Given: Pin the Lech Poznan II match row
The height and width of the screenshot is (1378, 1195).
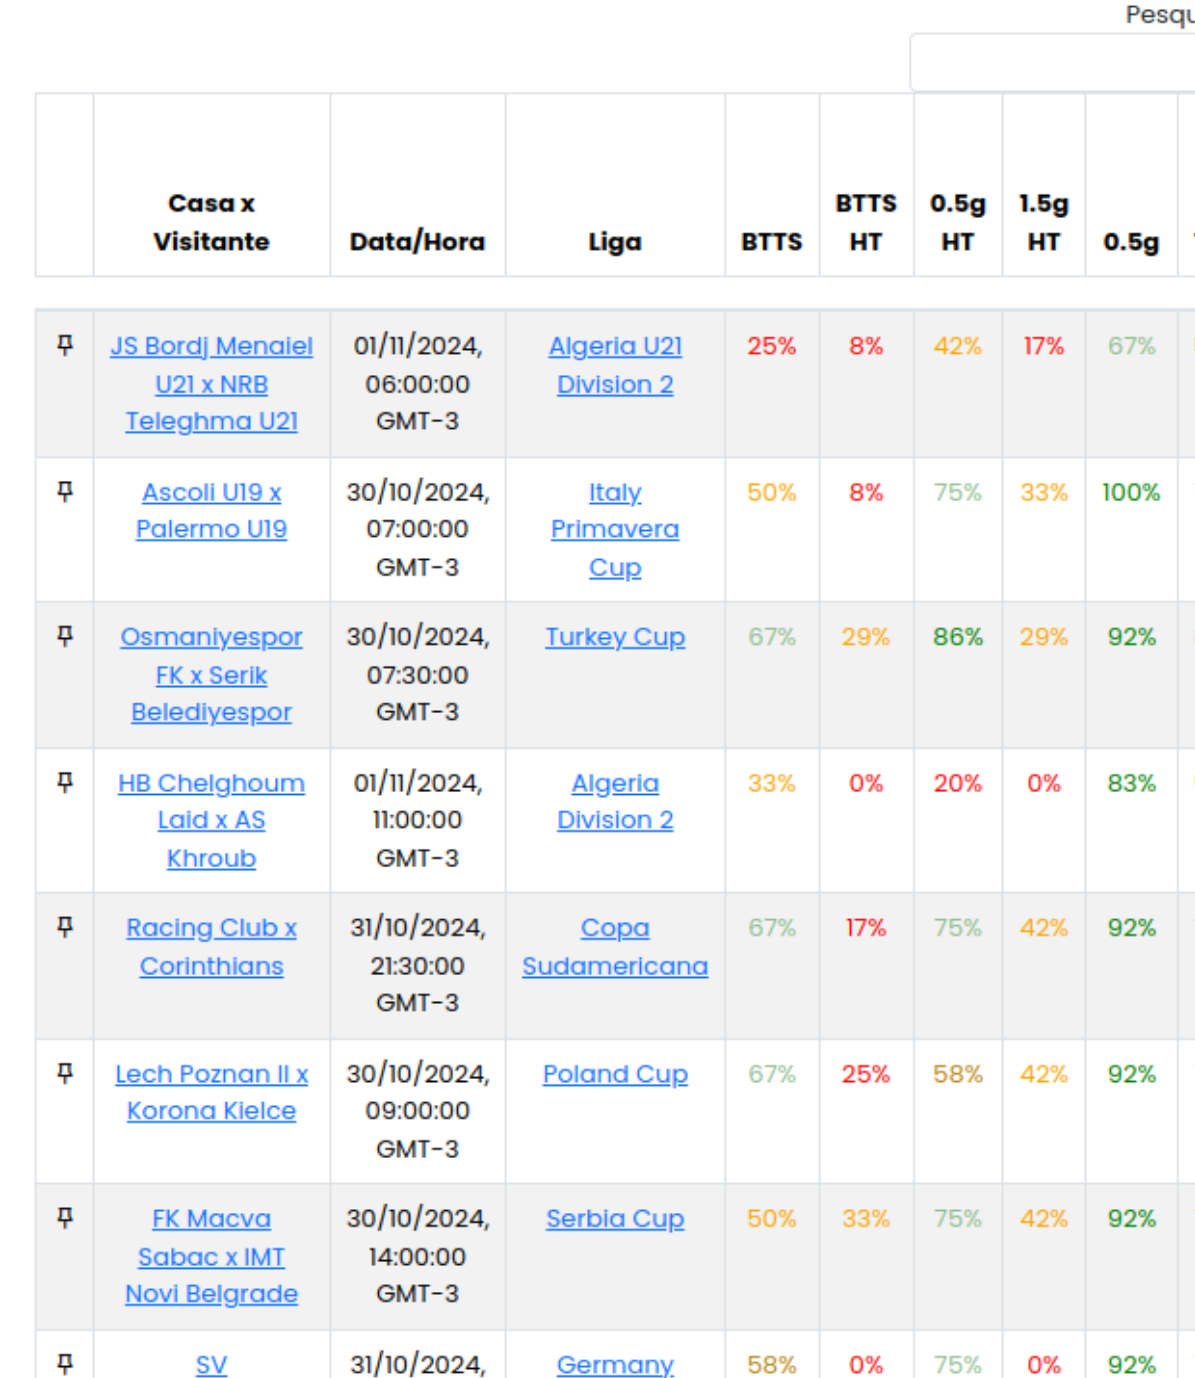Looking at the screenshot, I should coord(65,1073).
